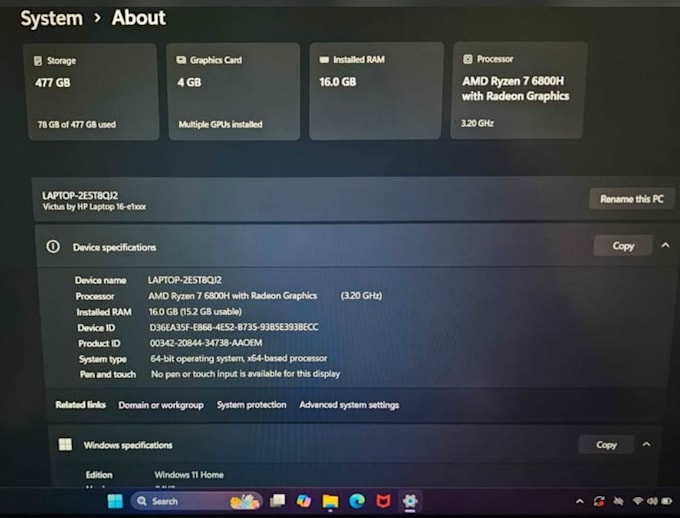Click the taskbar Search box
Image resolution: width=680 pixels, height=518 pixels.
pyautogui.click(x=196, y=502)
